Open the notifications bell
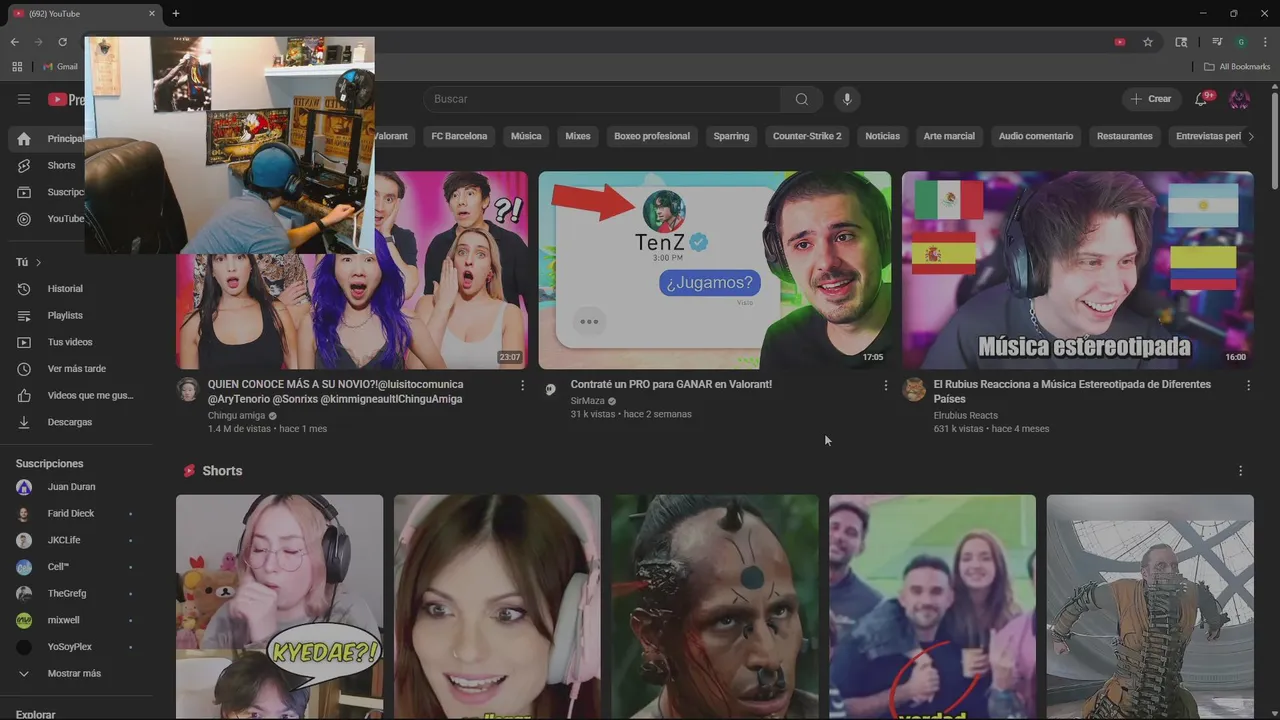 point(1201,99)
